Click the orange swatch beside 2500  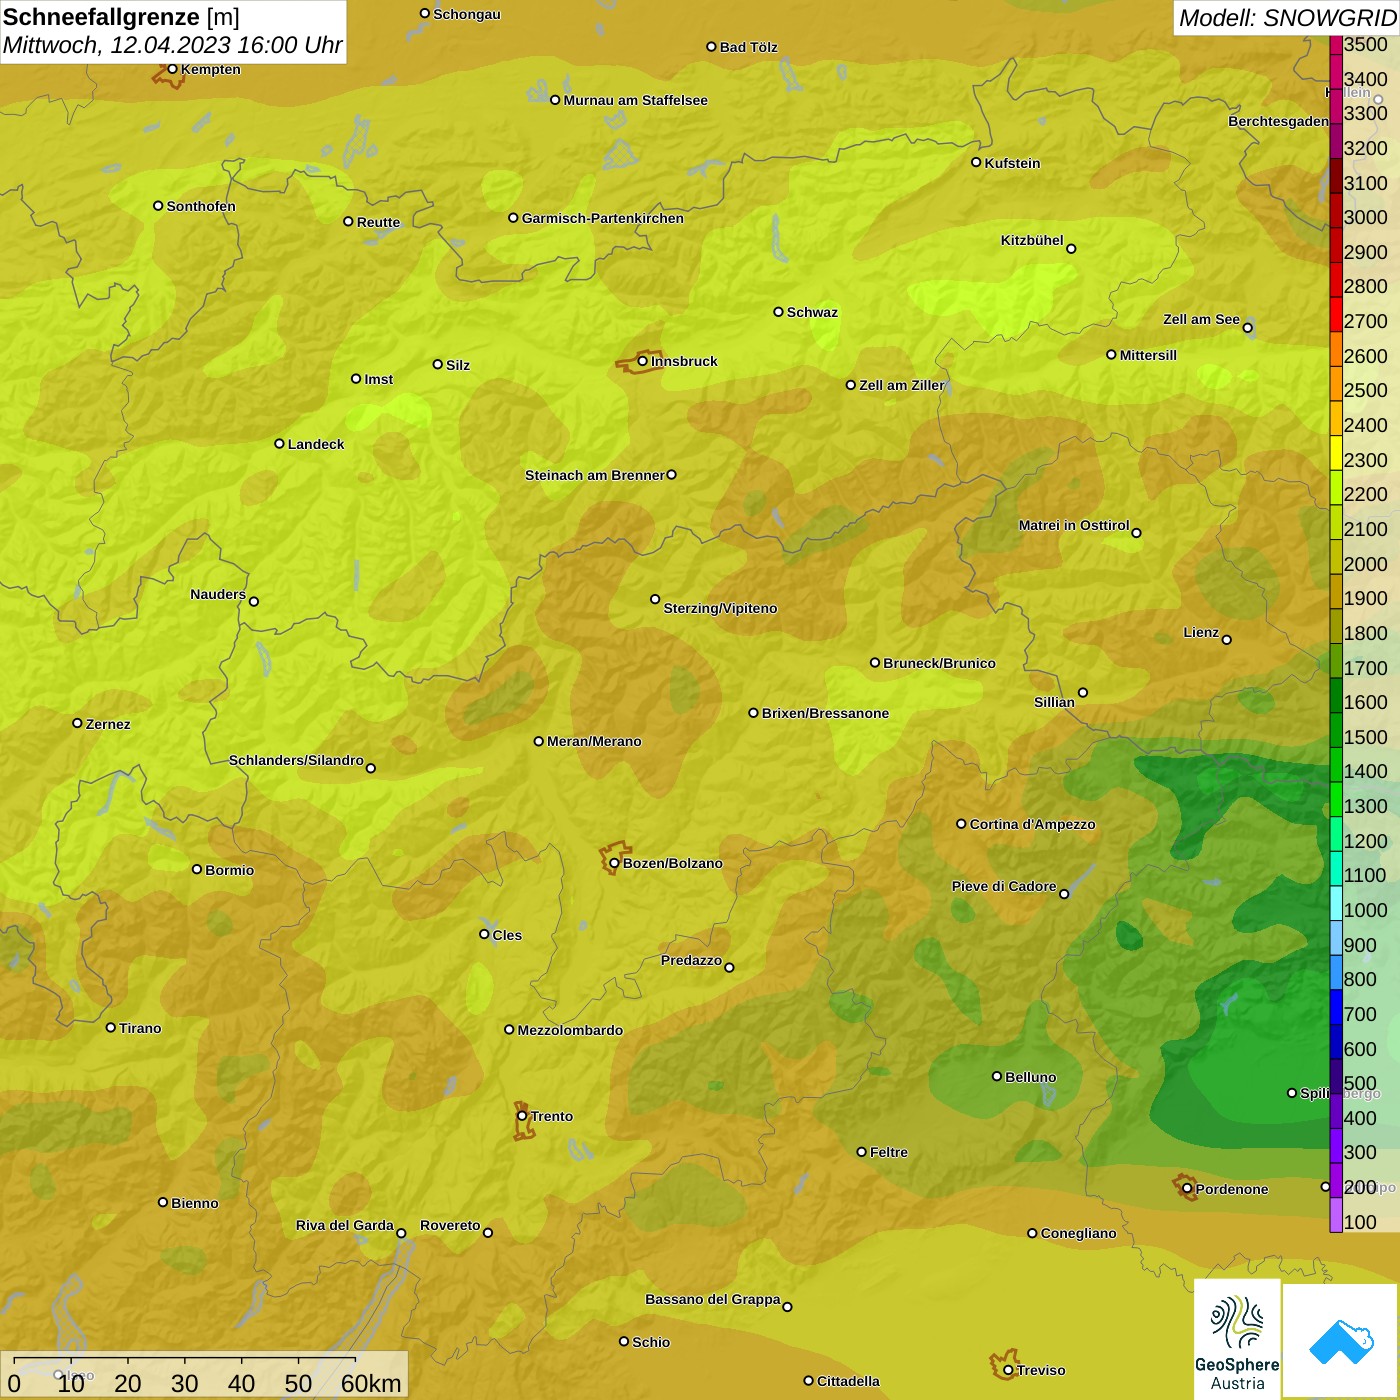point(1336,383)
